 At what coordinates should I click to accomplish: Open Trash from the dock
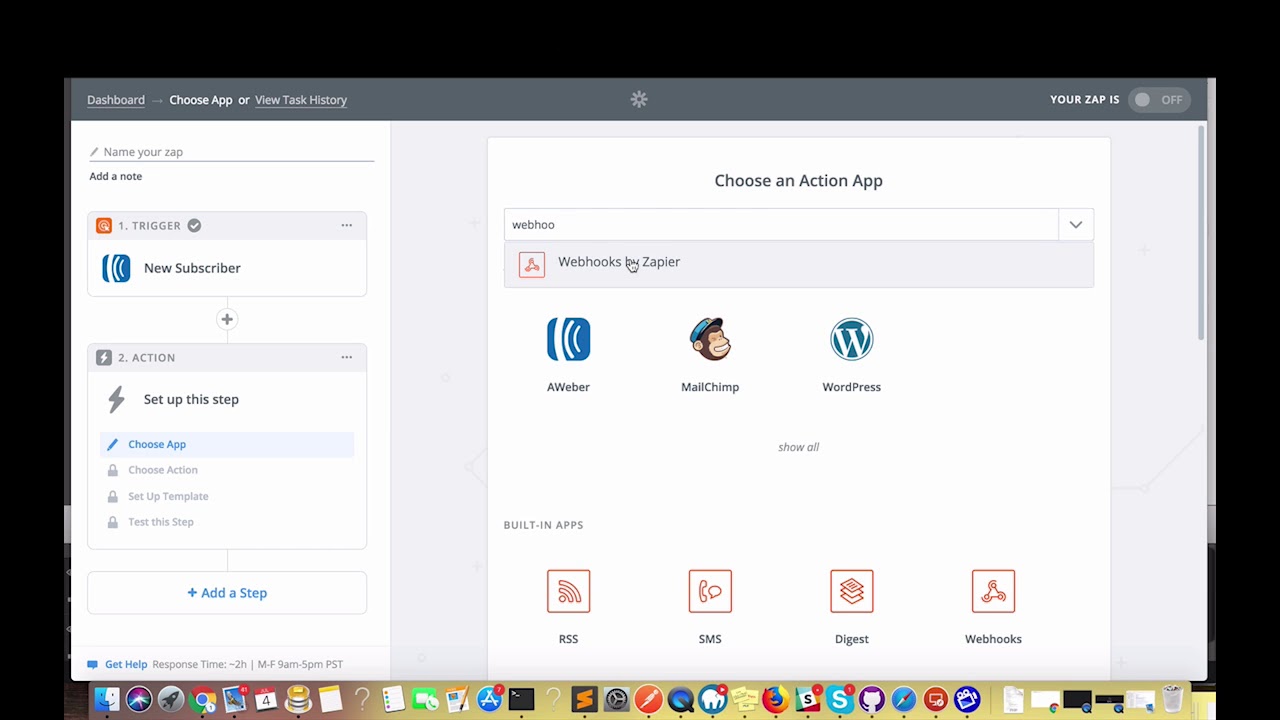click(1172, 700)
